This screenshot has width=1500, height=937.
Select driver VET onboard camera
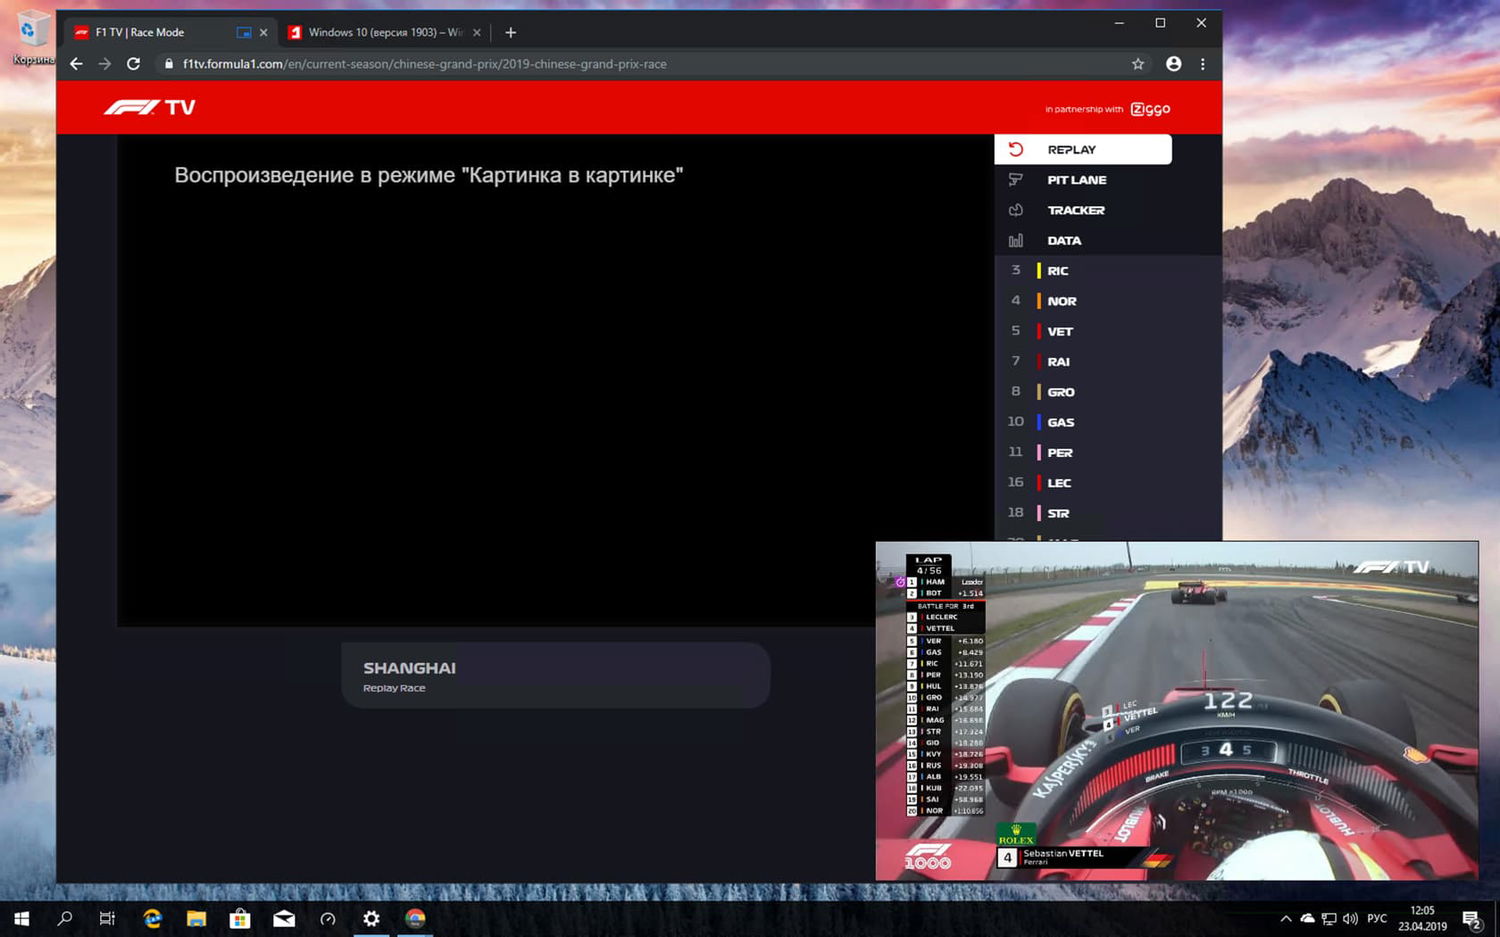point(1058,330)
